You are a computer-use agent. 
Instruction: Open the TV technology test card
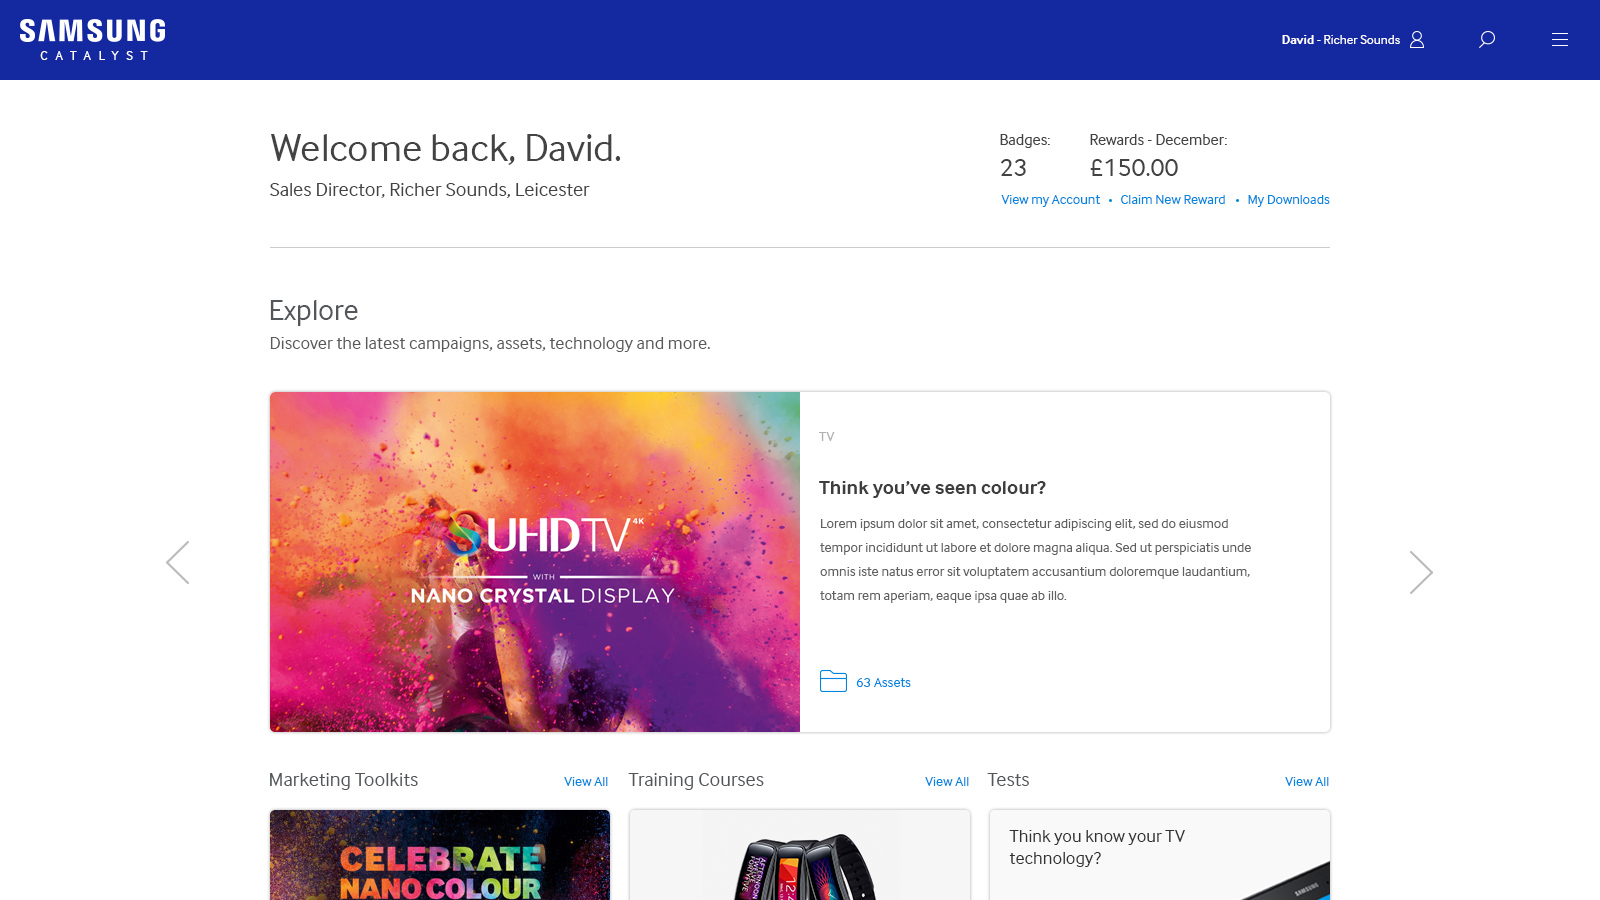[x=1160, y=855]
